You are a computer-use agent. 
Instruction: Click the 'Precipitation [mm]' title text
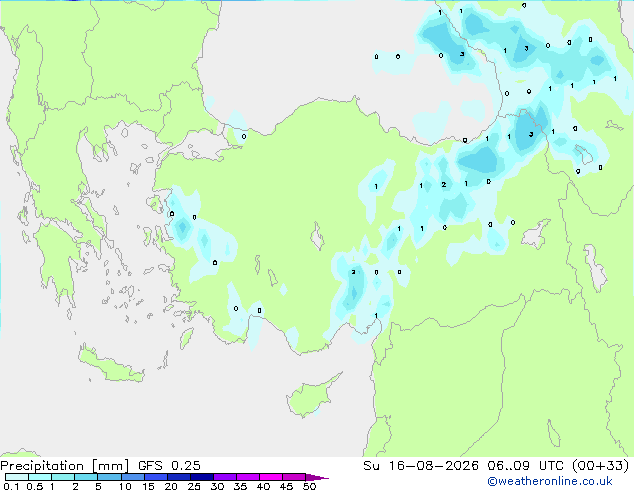point(65,466)
